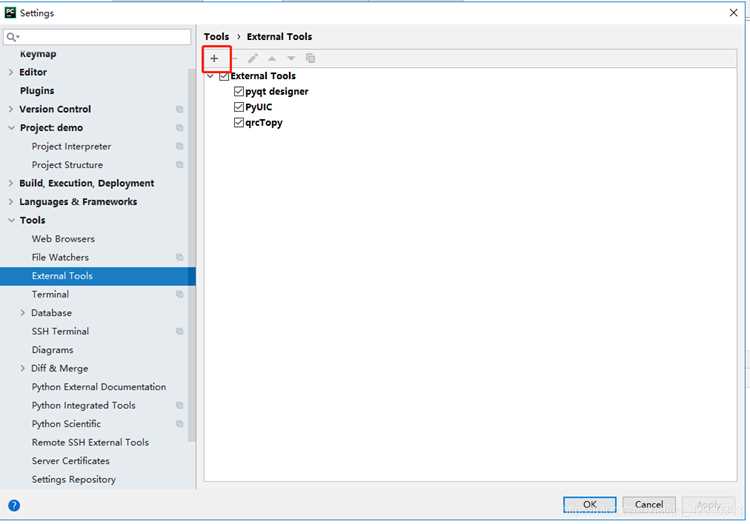750x524 pixels.
Task: Expand Languages & Frameworks section
Action: pyautogui.click(x=11, y=202)
